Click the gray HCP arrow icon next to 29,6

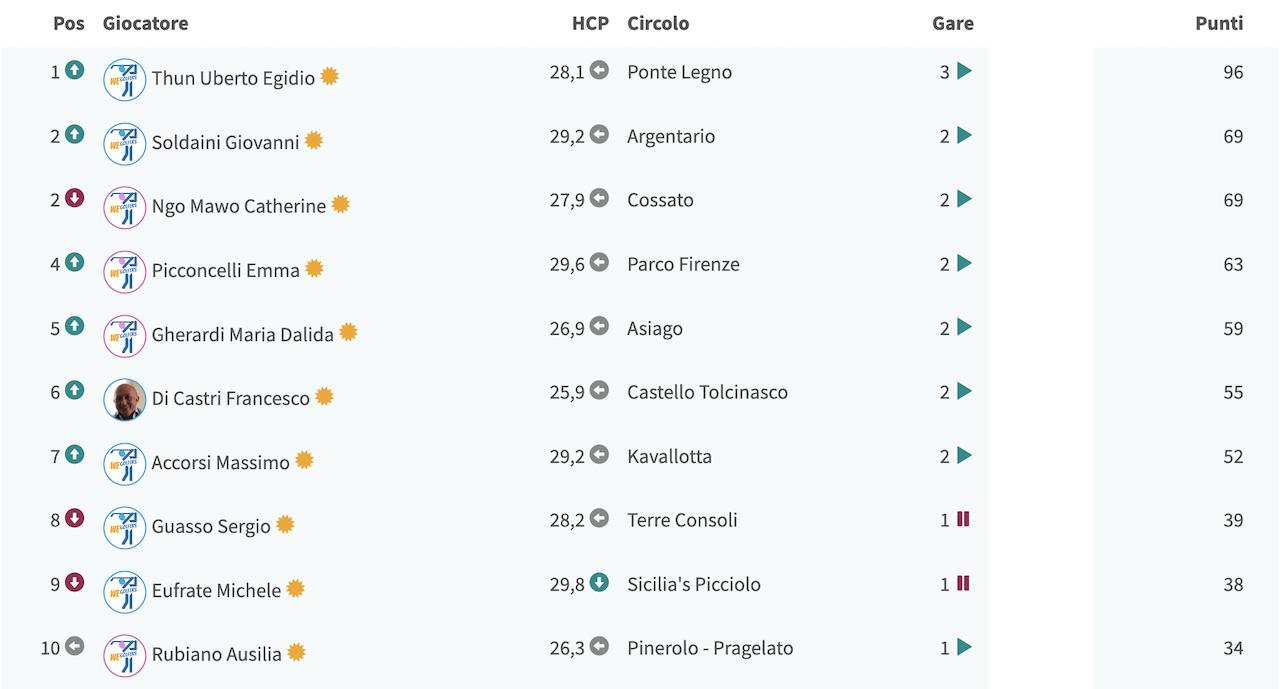point(599,262)
